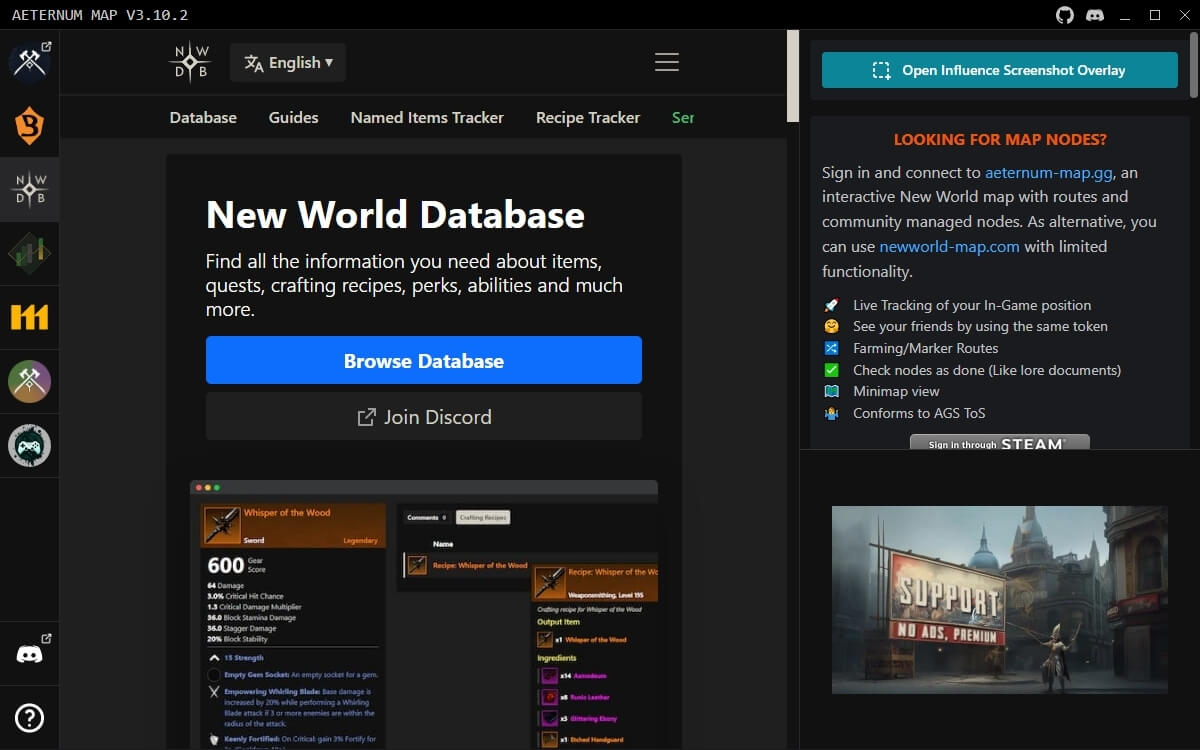
Task: Click the NWDB compass logo in the page header
Action: (190, 63)
